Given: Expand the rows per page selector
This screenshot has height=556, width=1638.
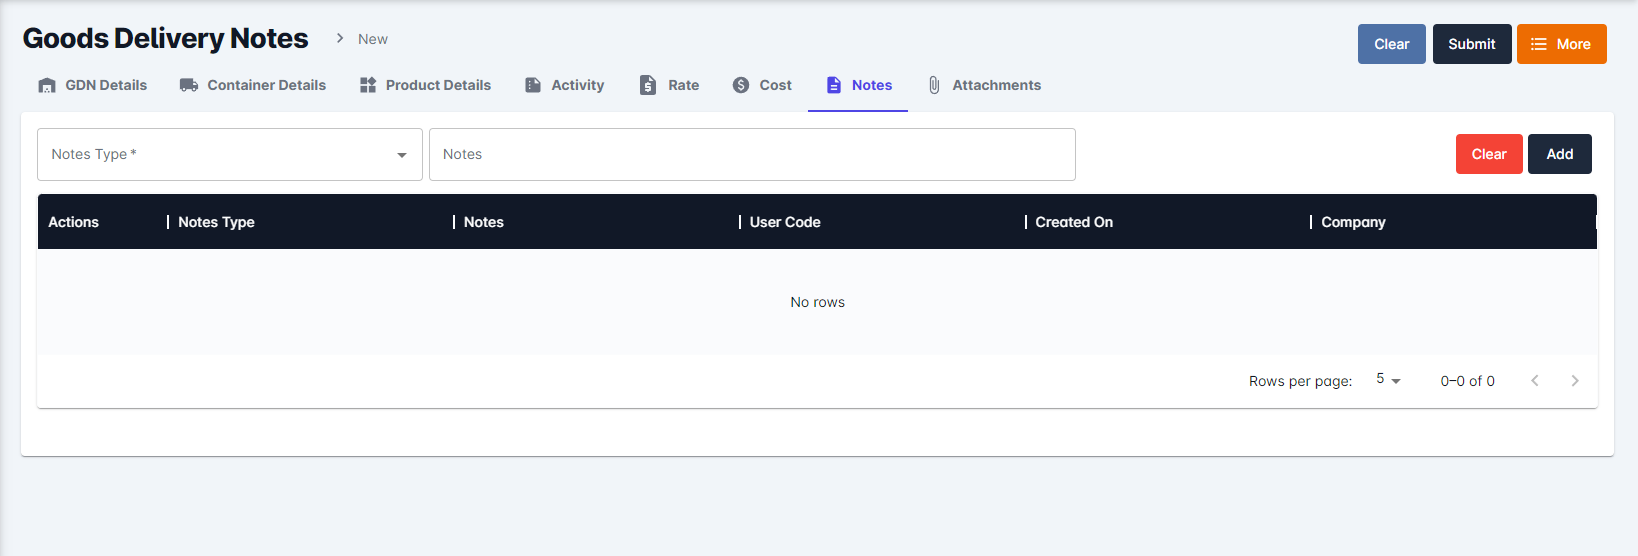Looking at the screenshot, I should pyautogui.click(x=1388, y=380).
